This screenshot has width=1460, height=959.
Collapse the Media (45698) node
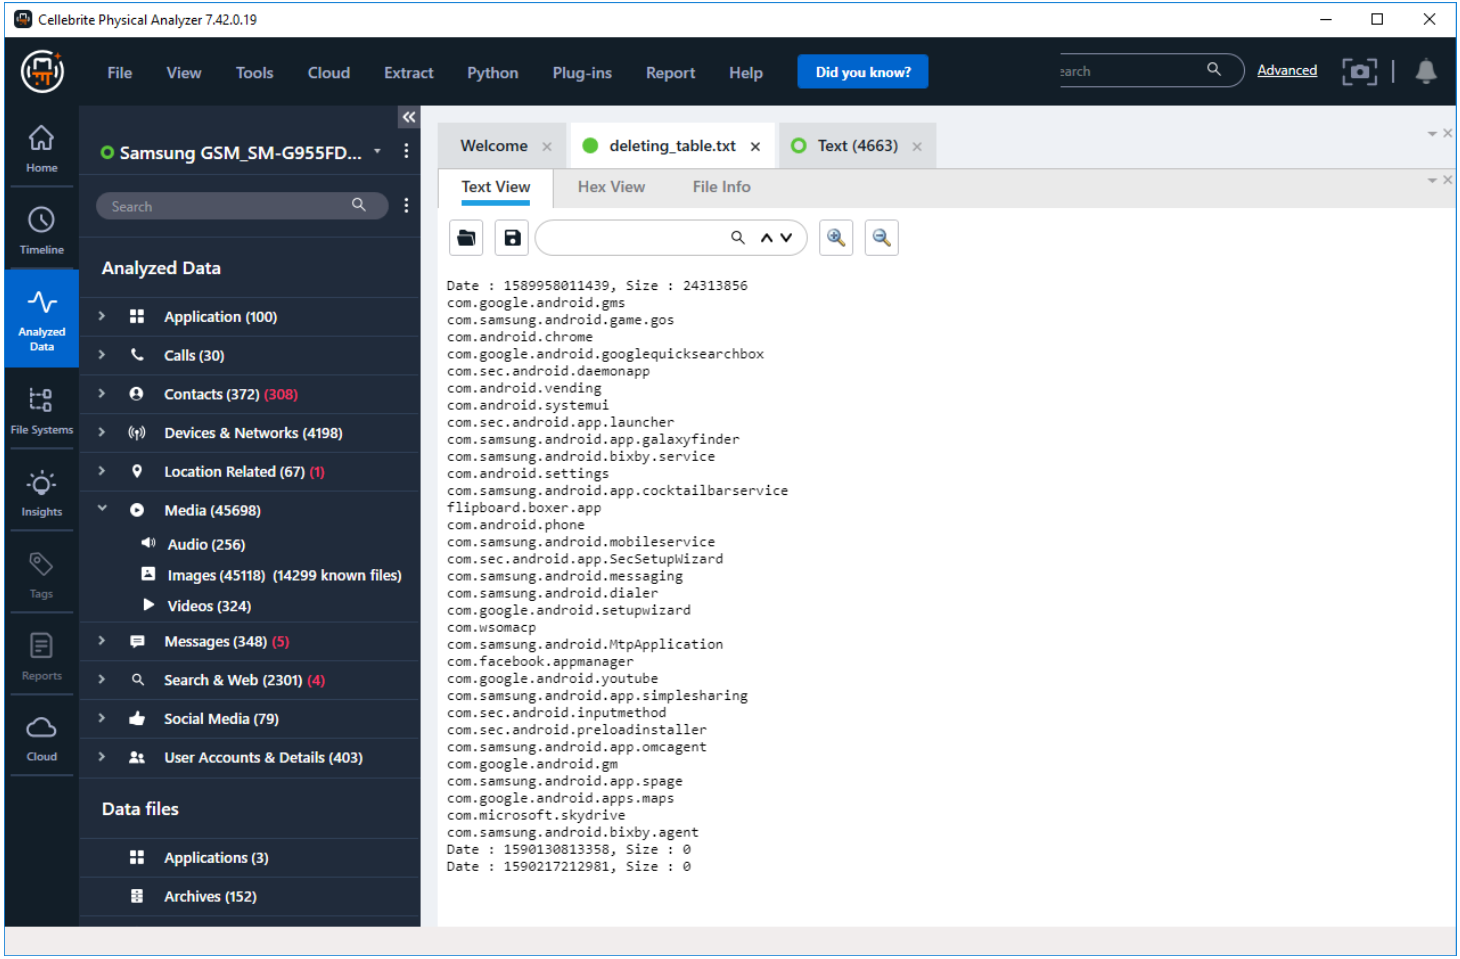[x=102, y=509]
